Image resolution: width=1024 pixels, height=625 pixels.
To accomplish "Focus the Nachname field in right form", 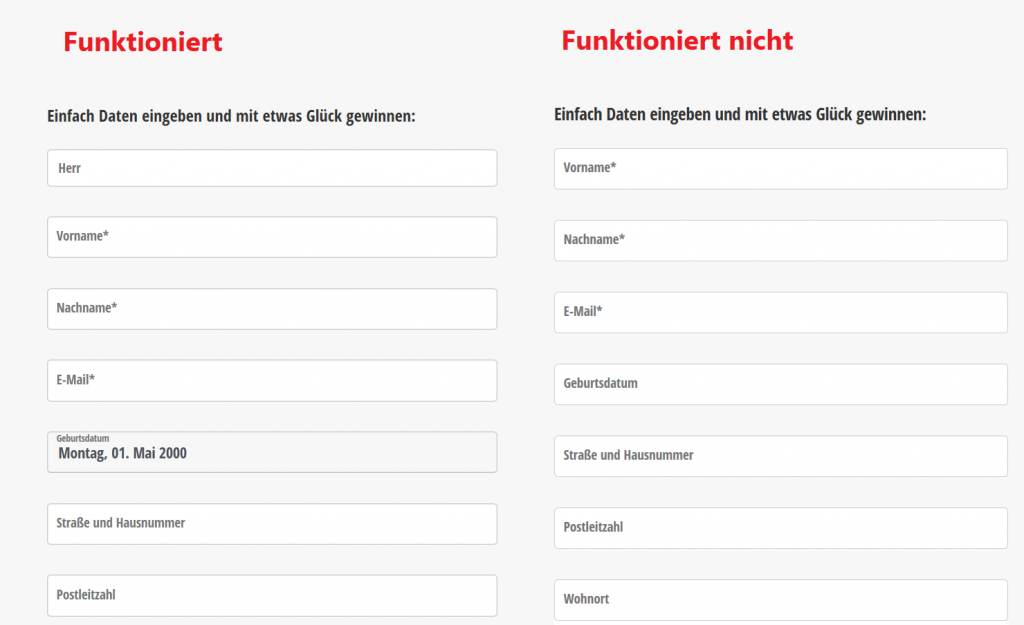I will [x=780, y=240].
